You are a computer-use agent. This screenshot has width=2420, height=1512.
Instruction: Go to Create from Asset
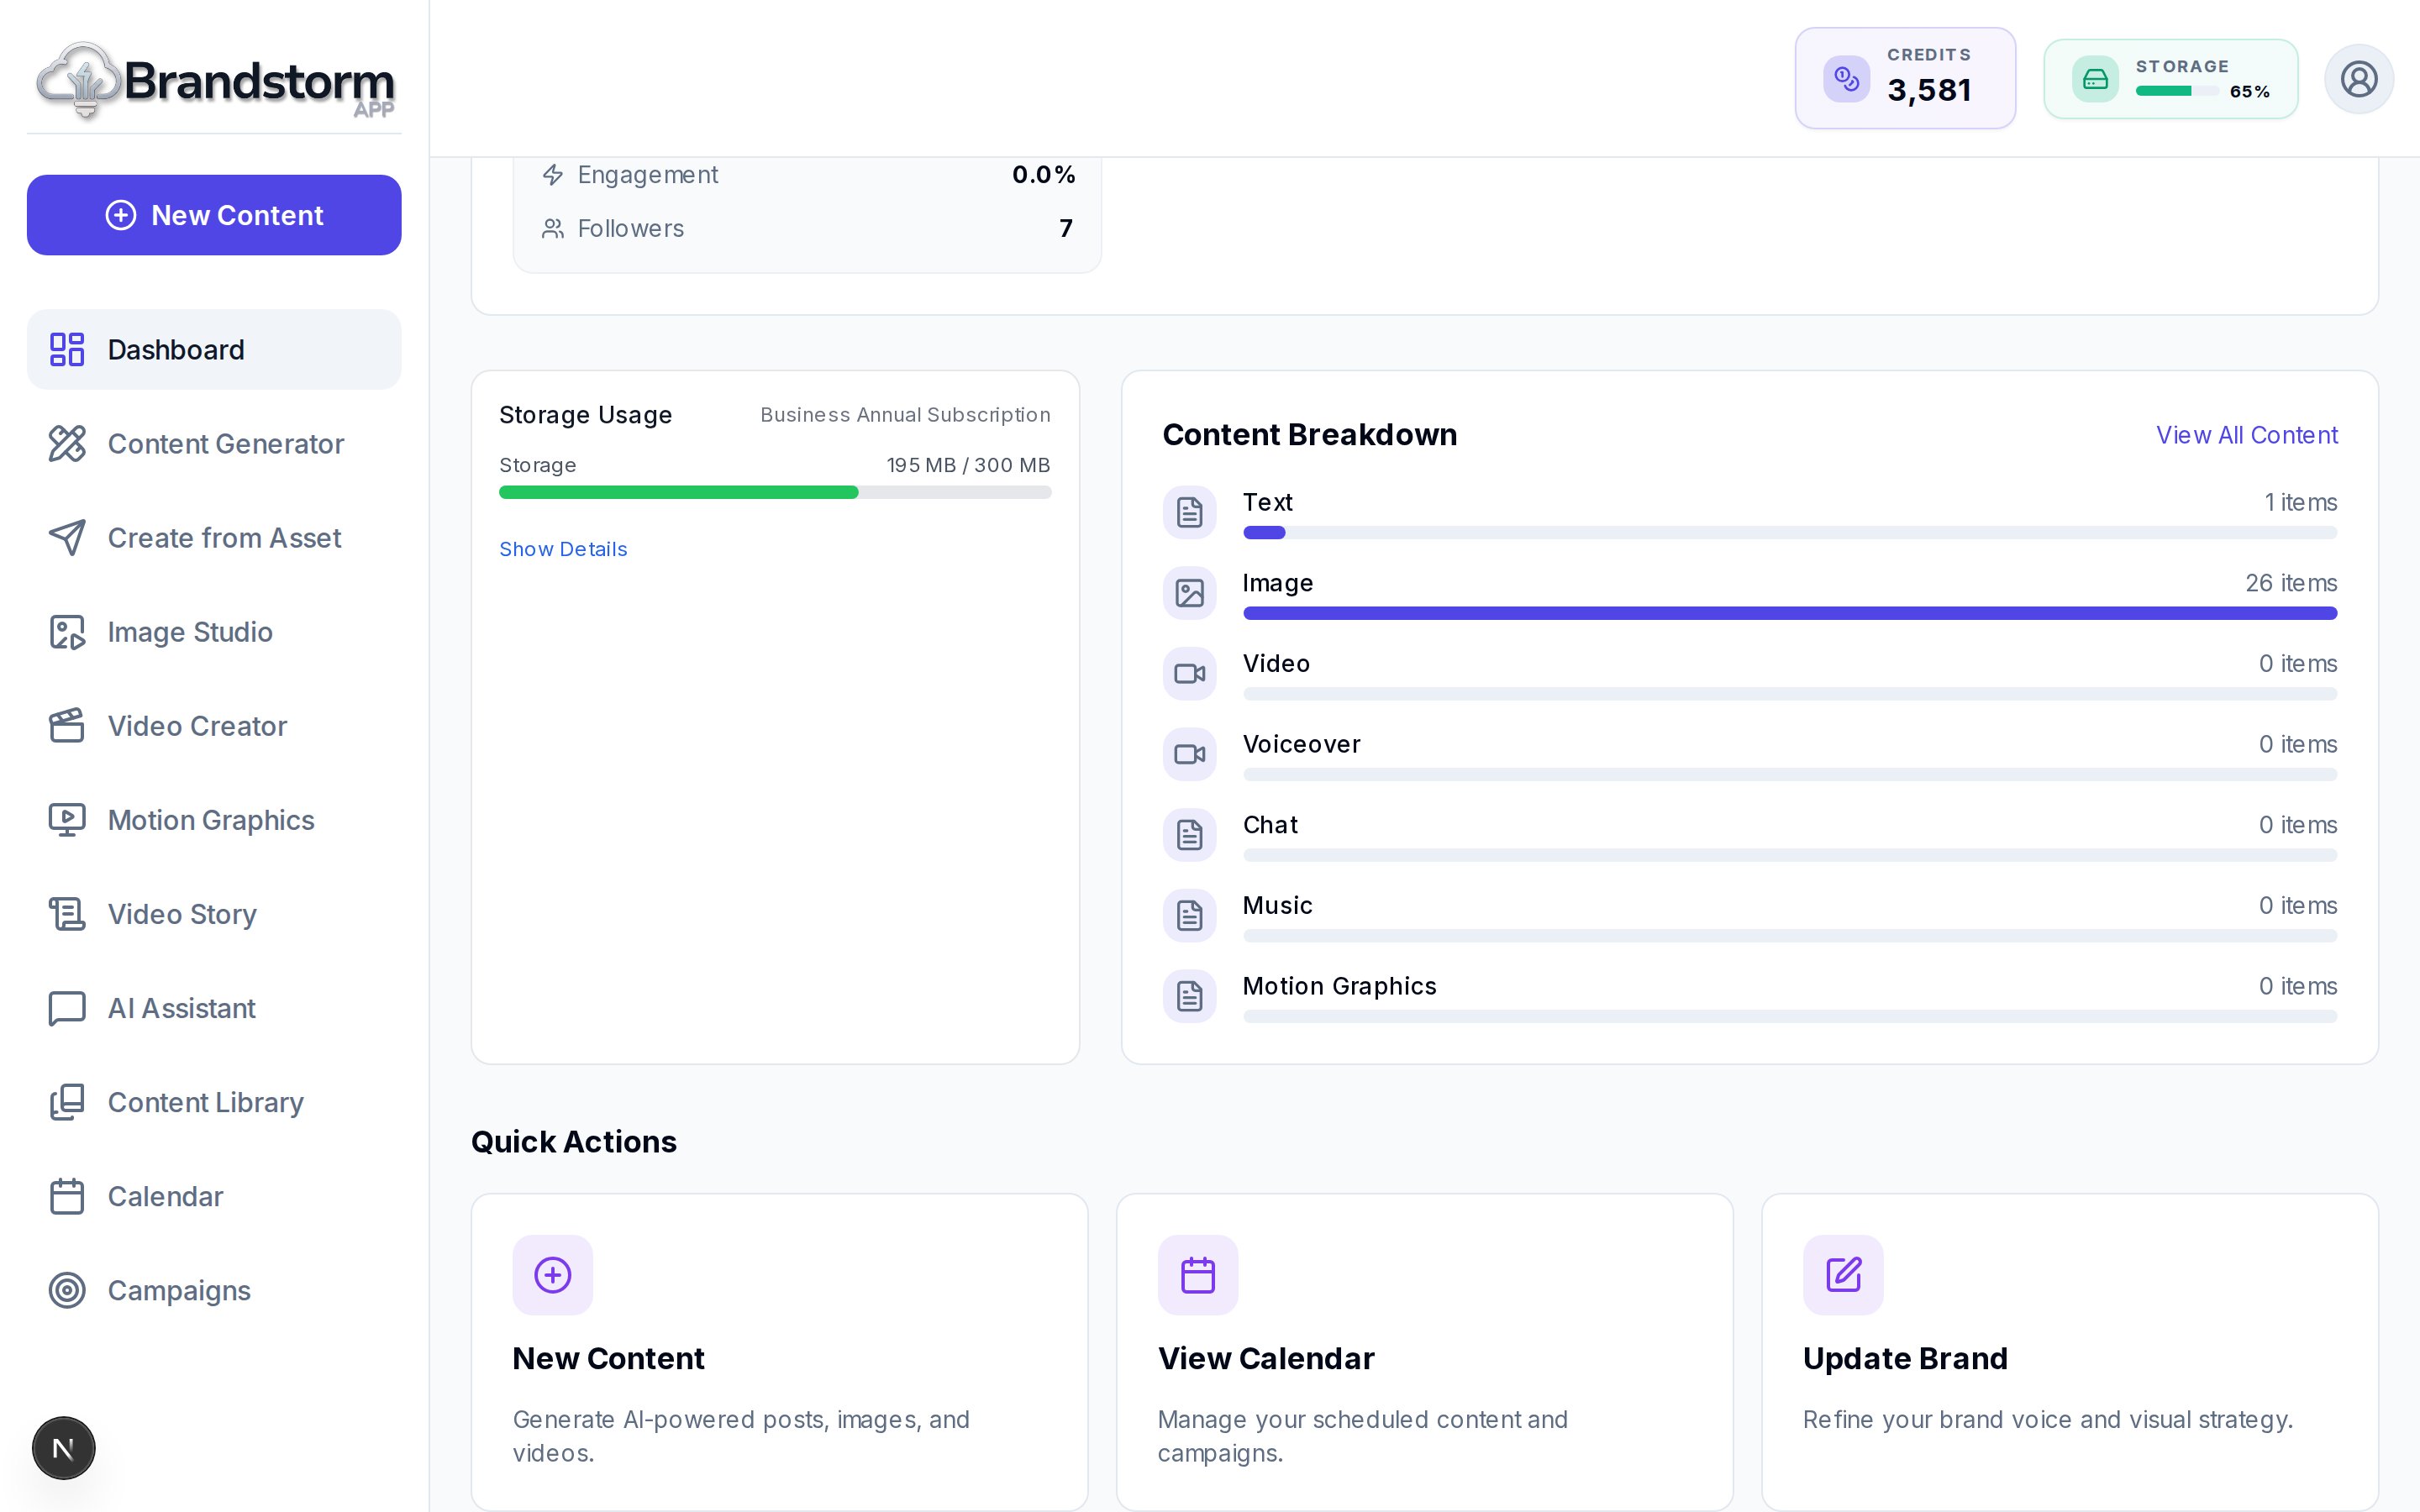click(214, 538)
